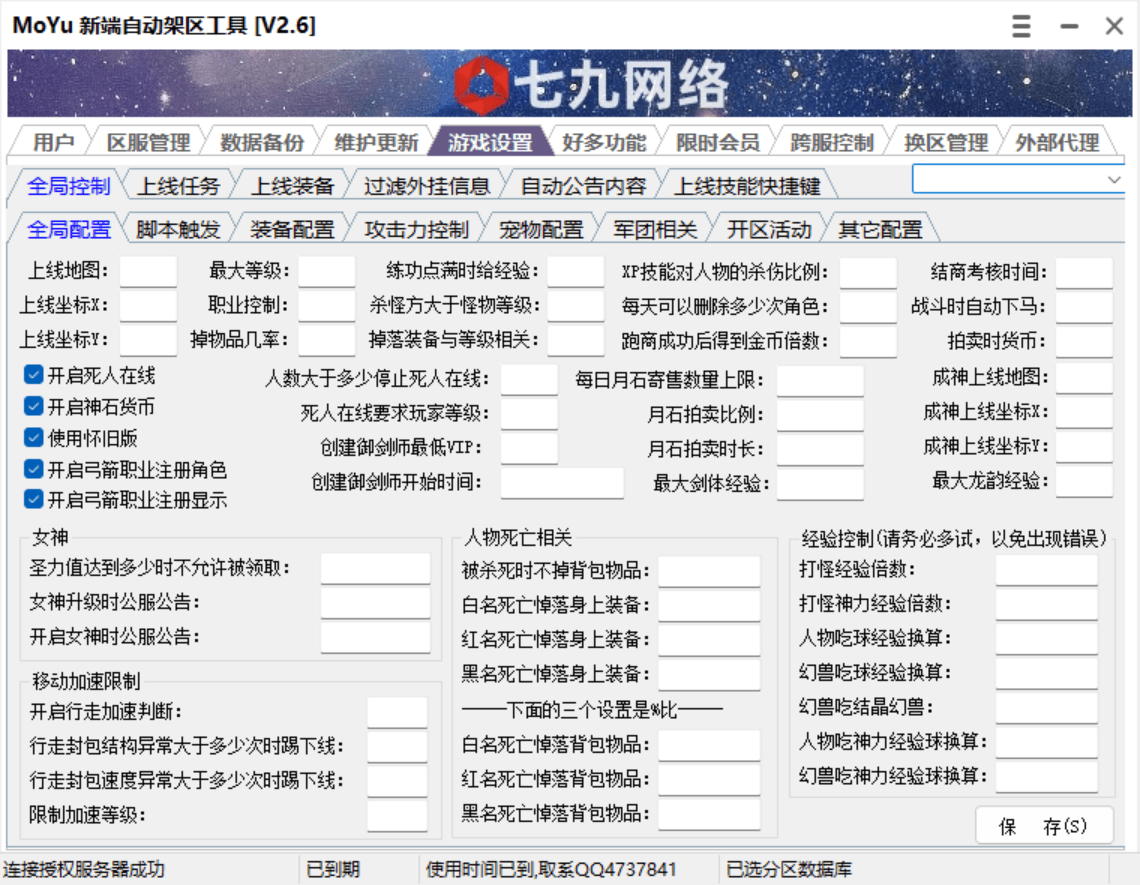Click the 保存 button
Image resolution: width=1140 pixels, height=885 pixels.
point(1043,826)
